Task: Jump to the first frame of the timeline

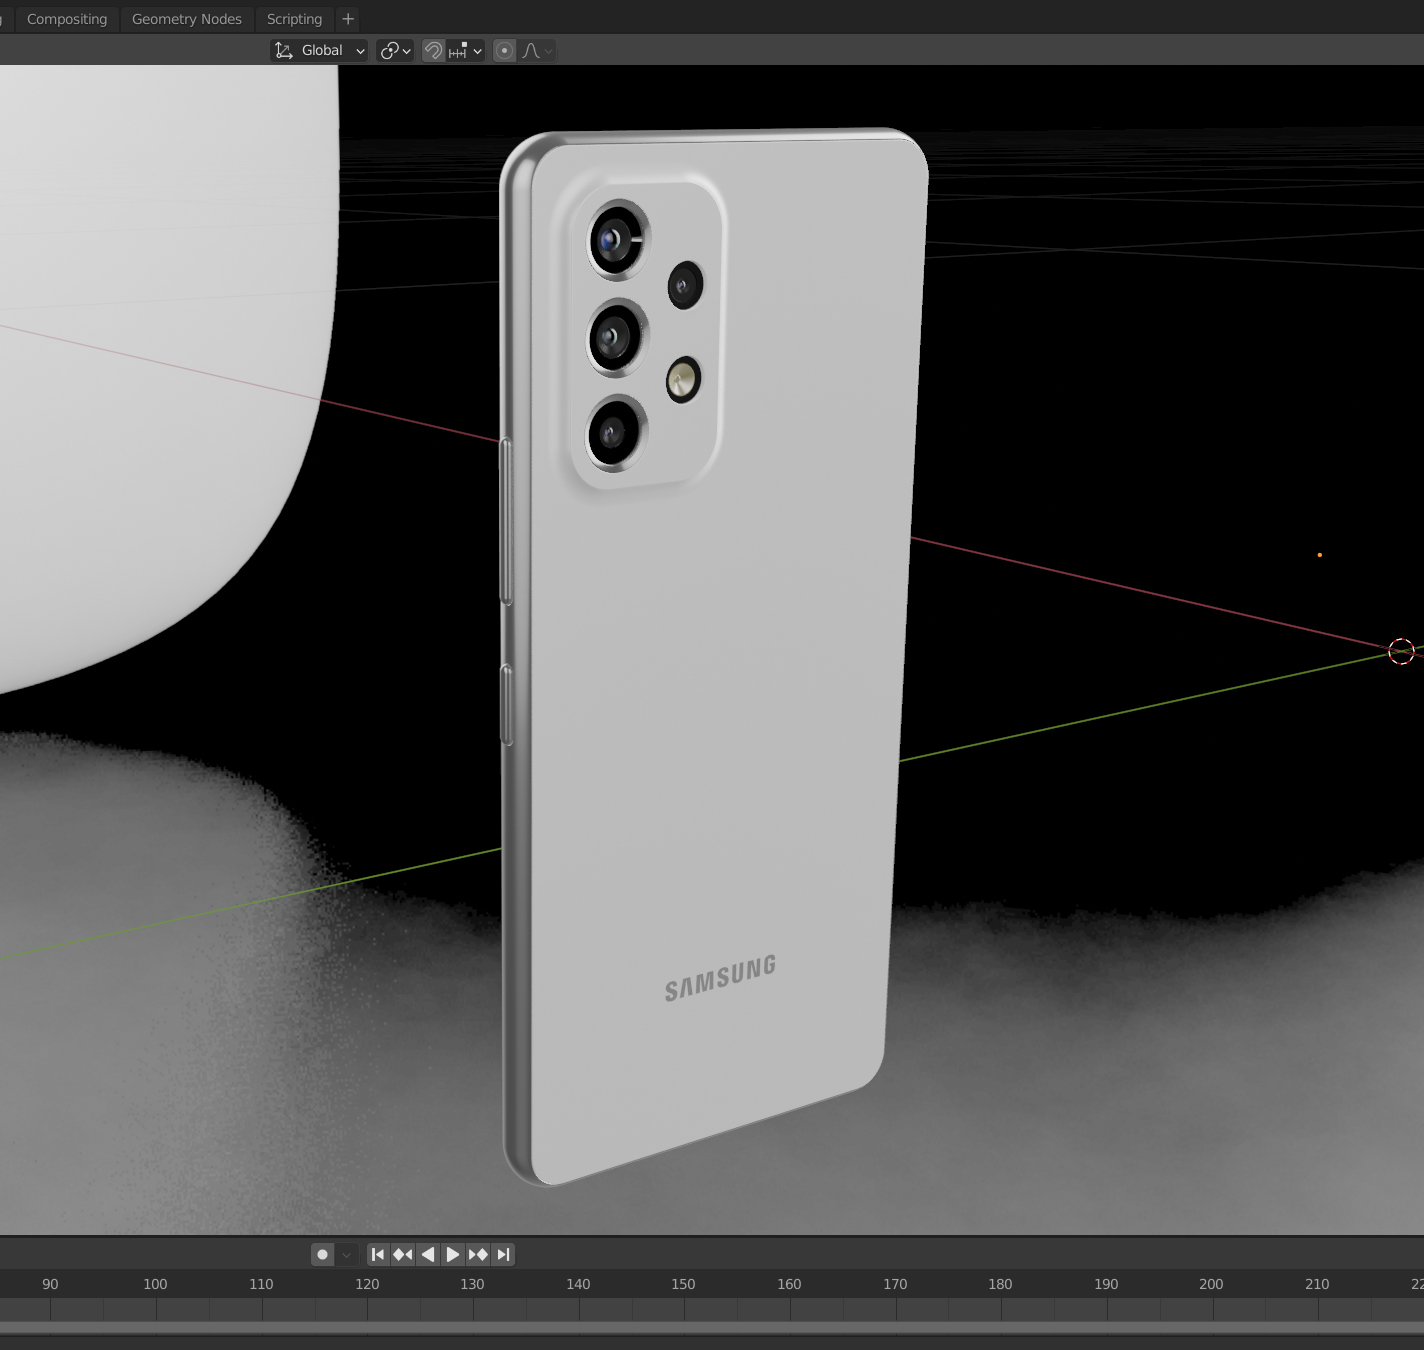Action: tap(378, 1254)
